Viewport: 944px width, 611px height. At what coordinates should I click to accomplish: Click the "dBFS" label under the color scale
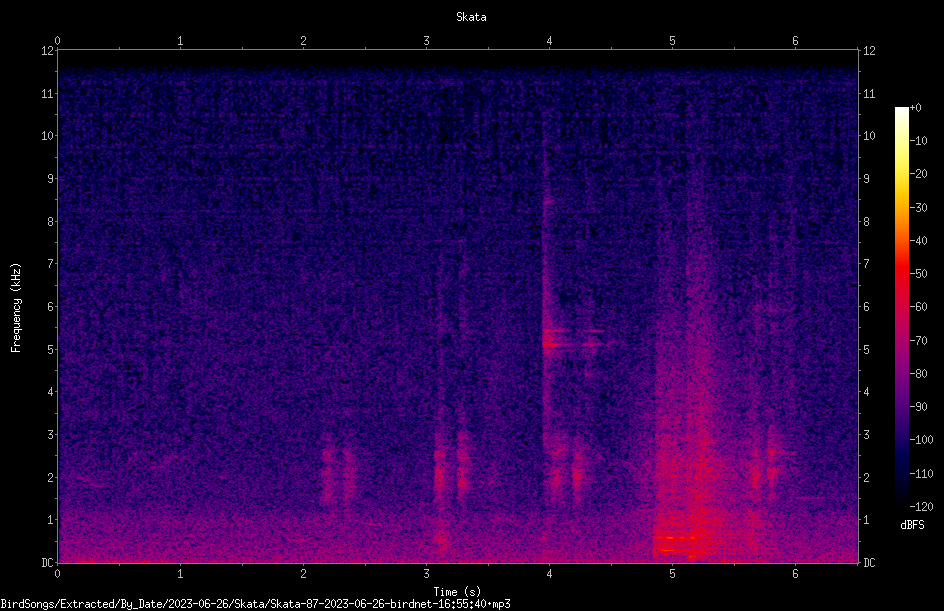[912, 525]
